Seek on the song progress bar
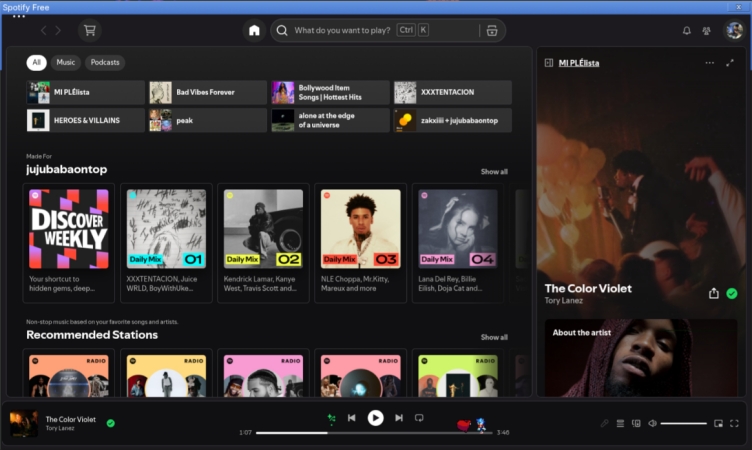The height and width of the screenshot is (450, 752). click(374, 433)
